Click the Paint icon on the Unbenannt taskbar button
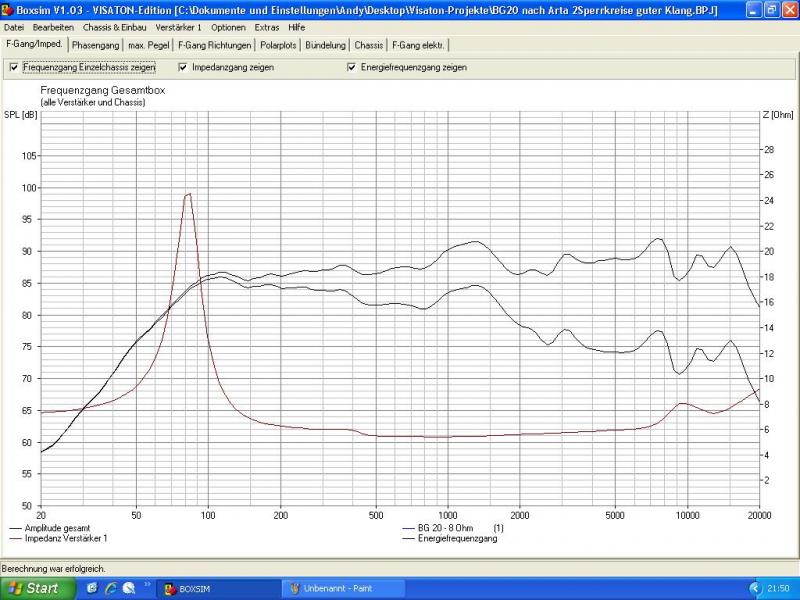Screen dimensions: 800x600 pyautogui.click(x=295, y=588)
